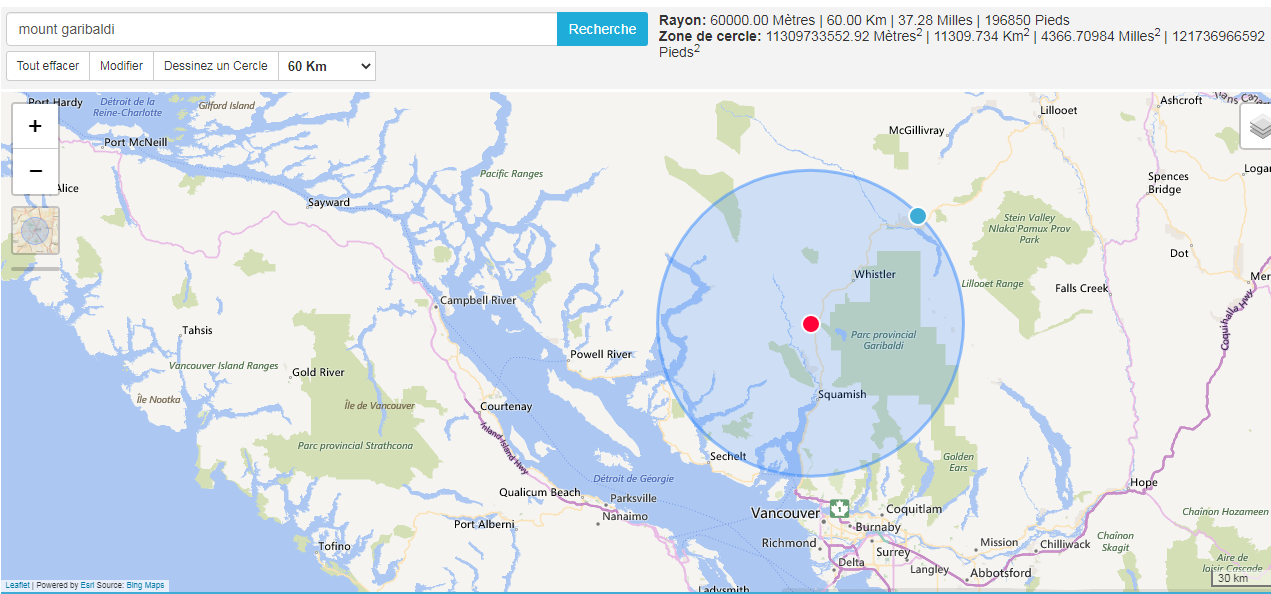Follow the Bing Maps source link

coord(145,585)
